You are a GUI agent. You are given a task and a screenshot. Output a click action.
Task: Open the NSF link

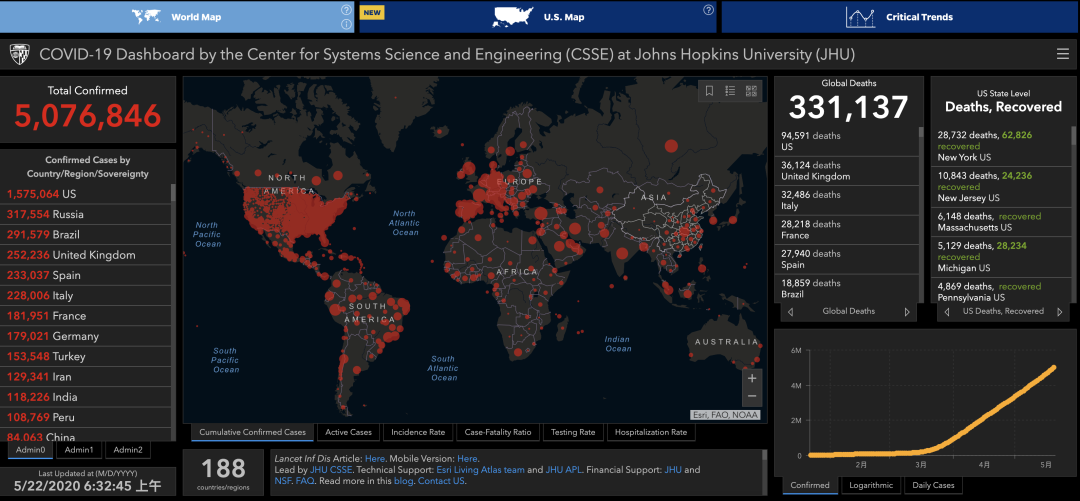[282, 481]
